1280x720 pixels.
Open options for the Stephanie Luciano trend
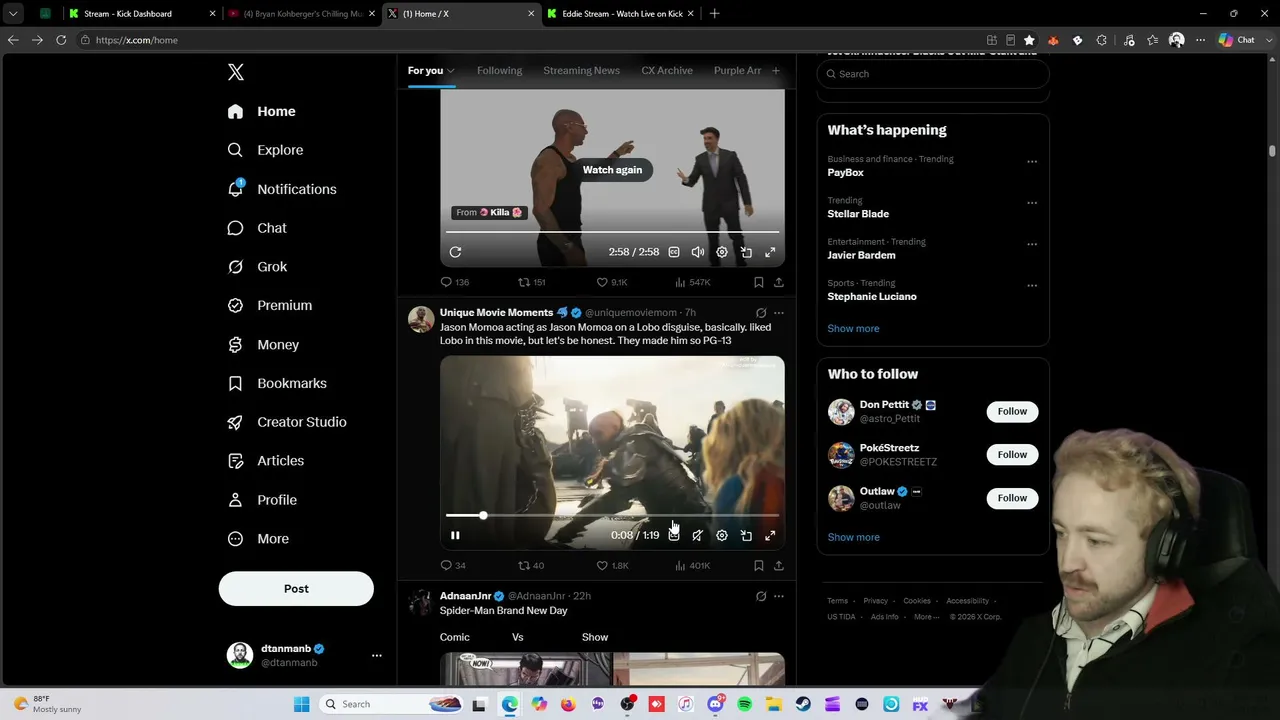(1032, 285)
